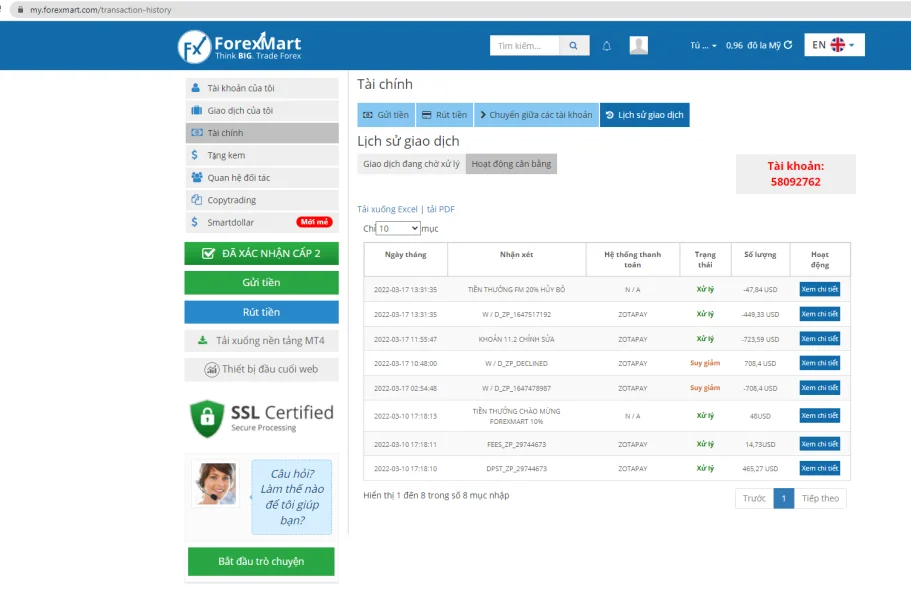View details of W/D_ZP_1647478987 row

pos(820,387)
